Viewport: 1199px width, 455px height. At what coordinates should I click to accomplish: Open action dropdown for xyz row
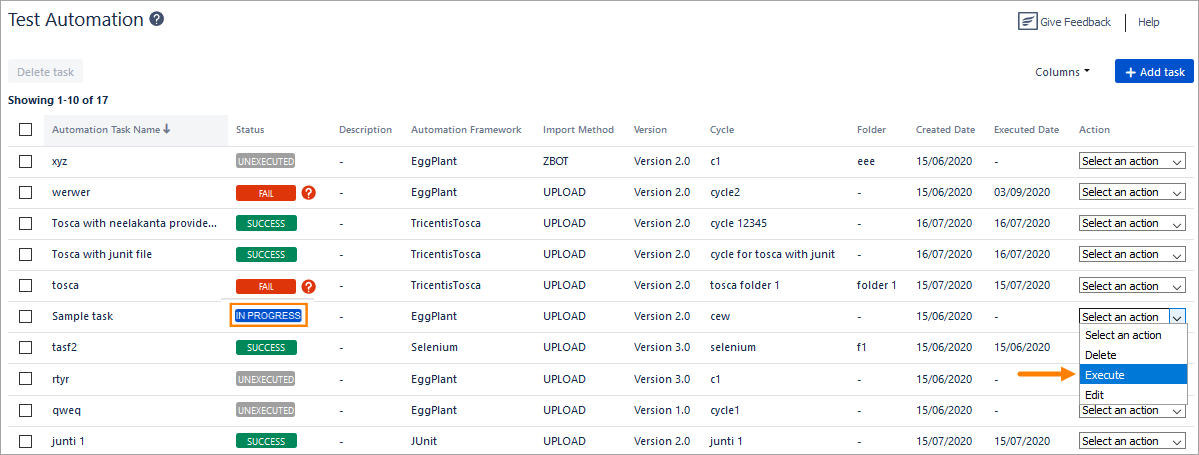pos(1132,161)
